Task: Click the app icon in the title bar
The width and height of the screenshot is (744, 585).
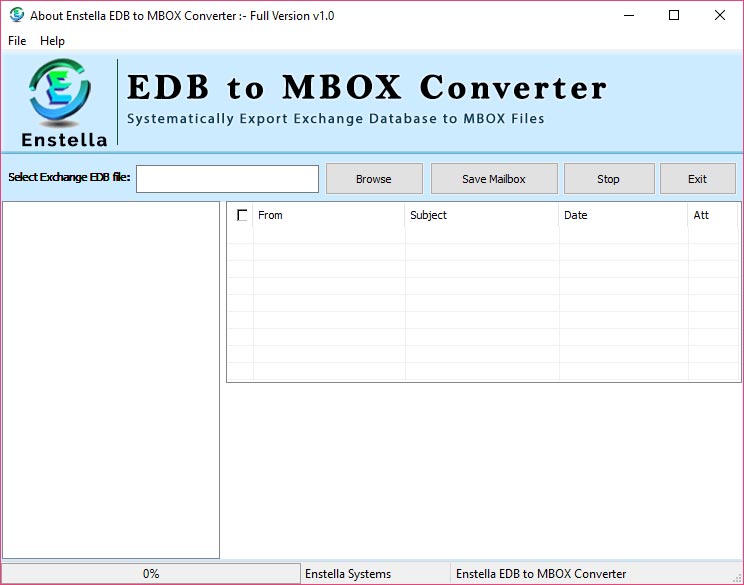Action: pos(16,16)
